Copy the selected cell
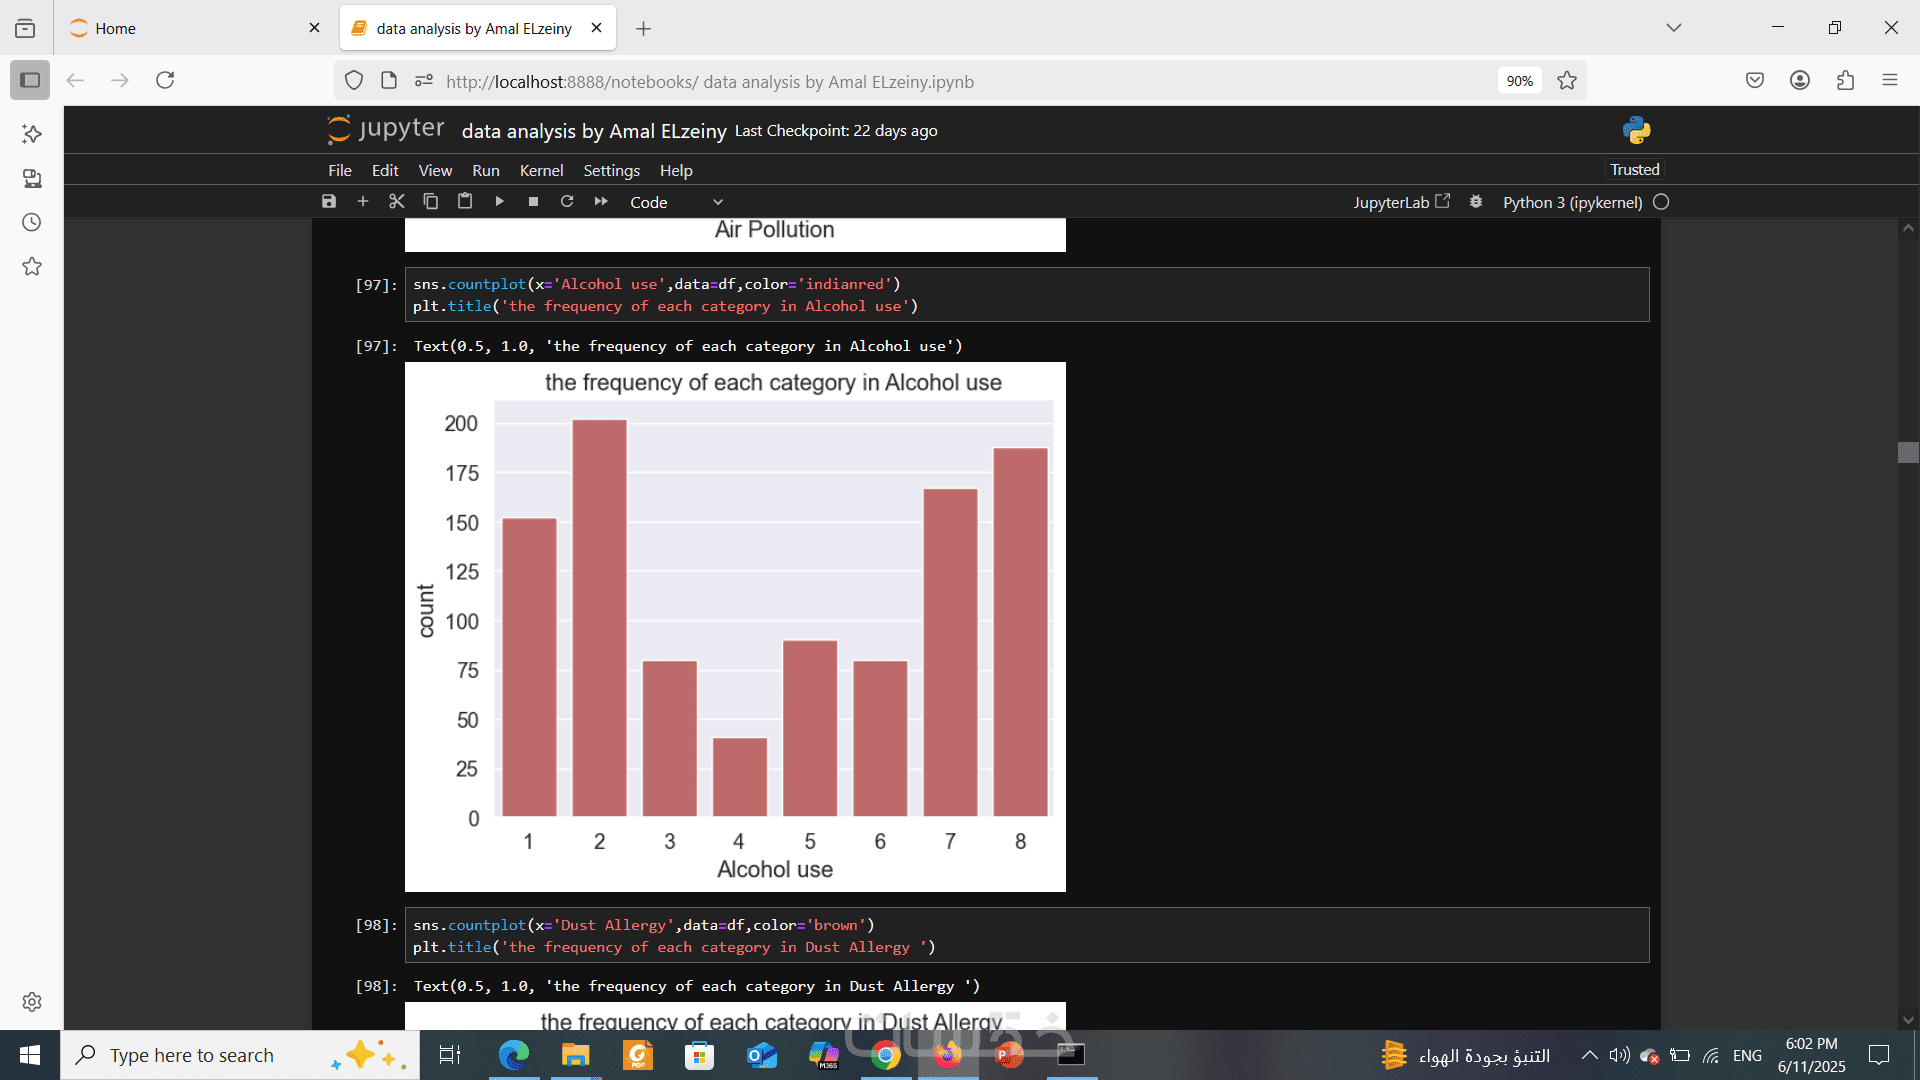Screen dimensions: 1920x1080 [x=431, y=202]
